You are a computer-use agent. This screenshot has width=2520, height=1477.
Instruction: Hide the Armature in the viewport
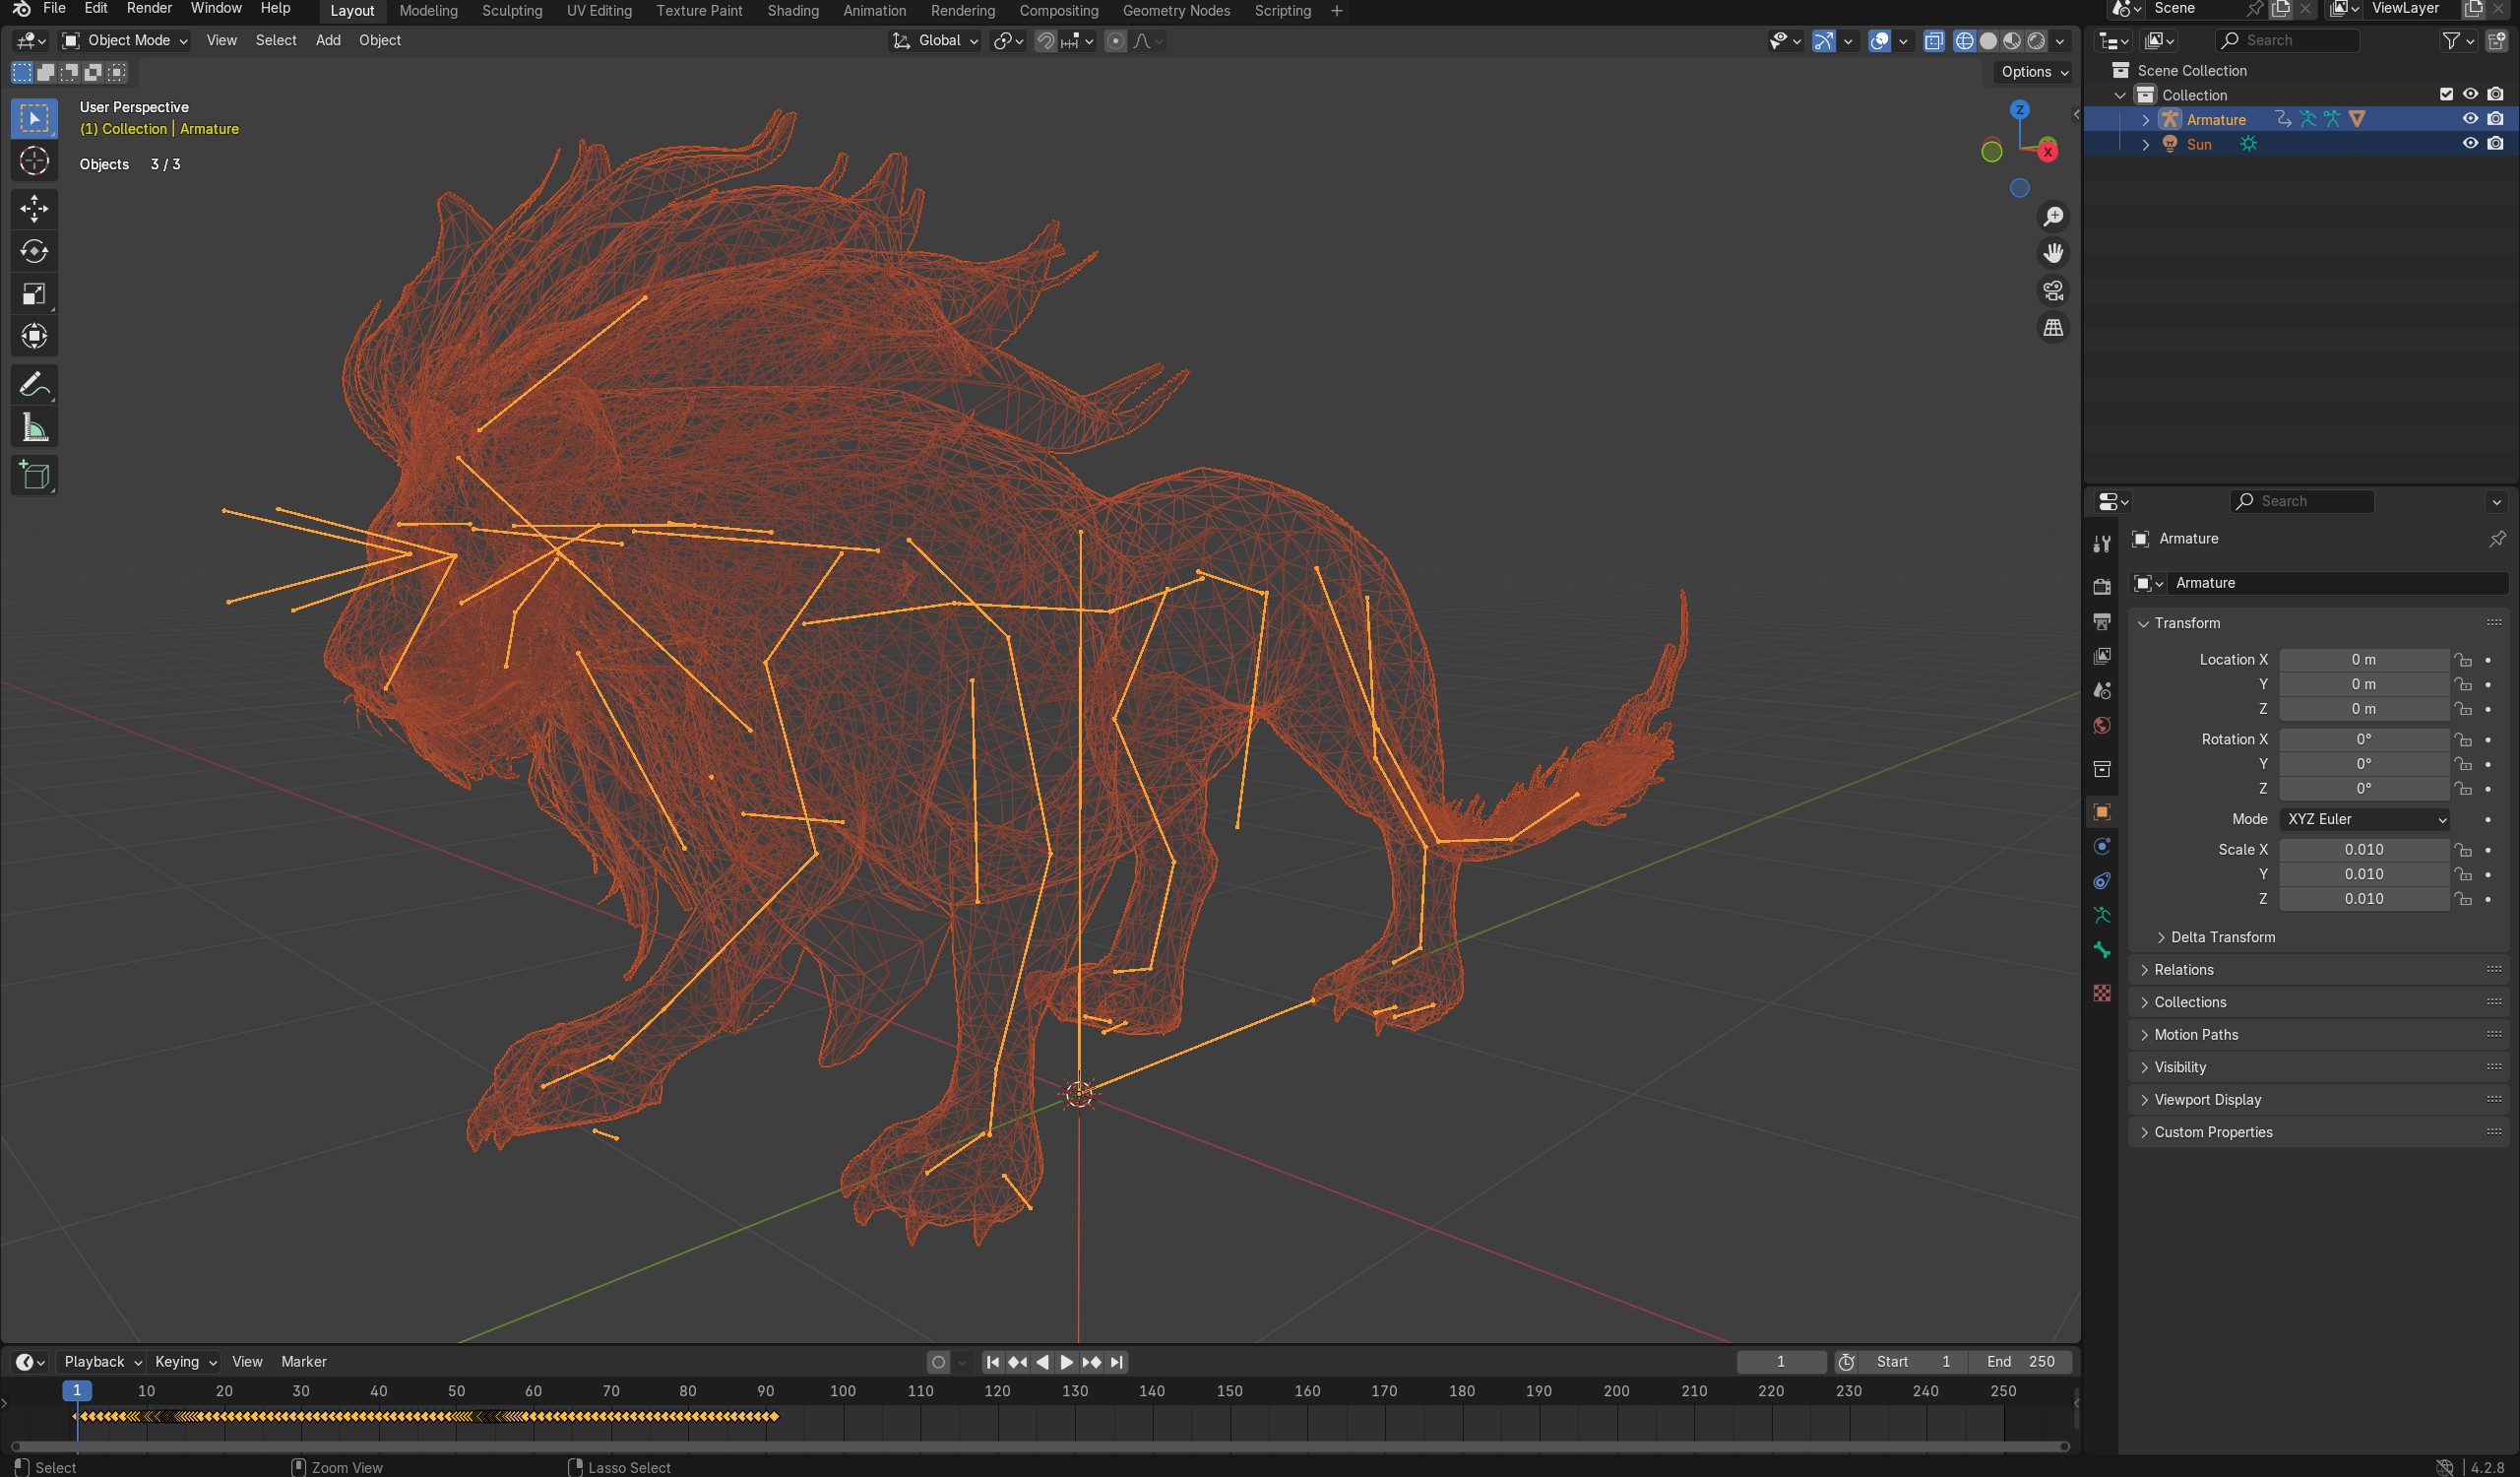pyautogui.click(x=2470, y=119)
